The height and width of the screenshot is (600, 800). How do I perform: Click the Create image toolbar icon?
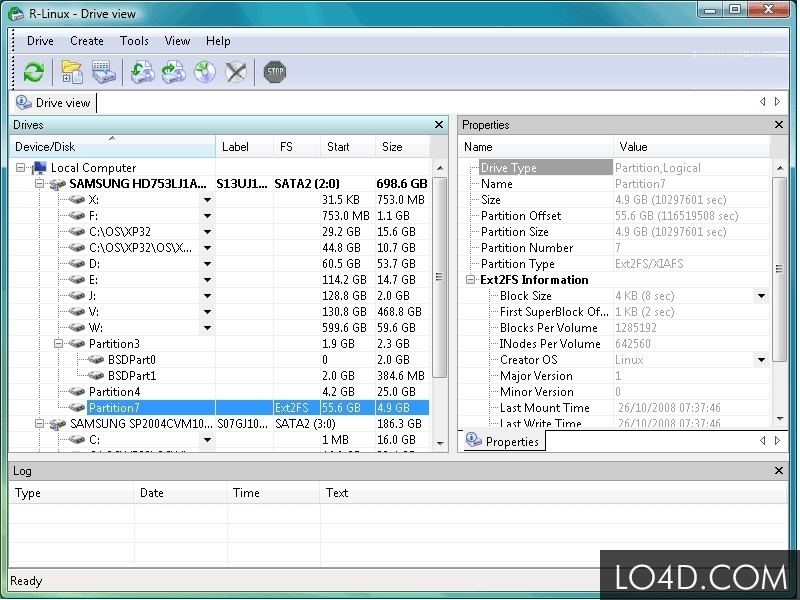[x=142, y=72]
